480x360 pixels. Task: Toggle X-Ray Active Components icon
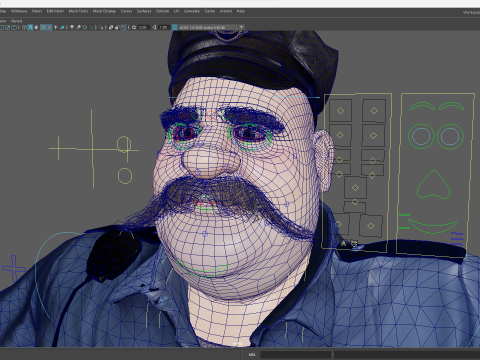[x=117, y=27]
